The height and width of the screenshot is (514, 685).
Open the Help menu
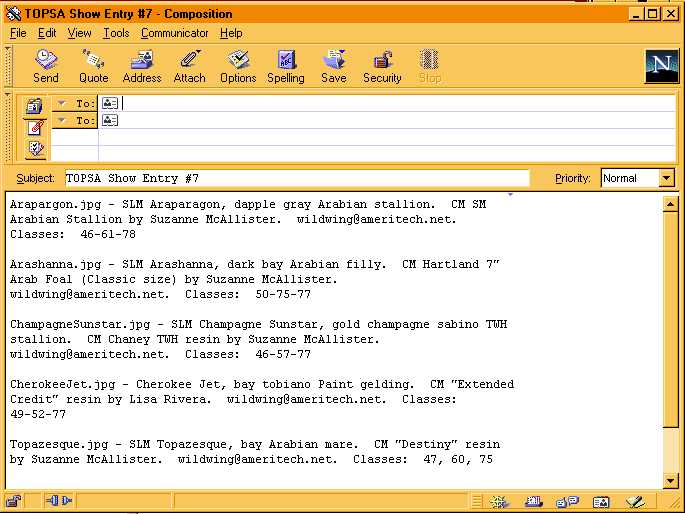[x=231, y=33]
